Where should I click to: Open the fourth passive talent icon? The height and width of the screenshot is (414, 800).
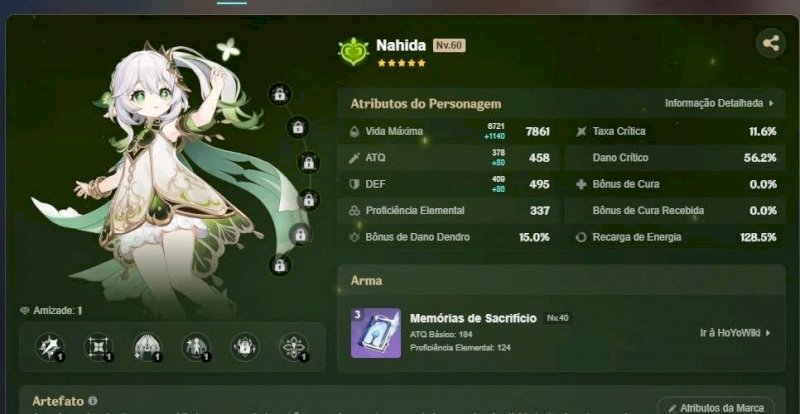tap(196, 347)
